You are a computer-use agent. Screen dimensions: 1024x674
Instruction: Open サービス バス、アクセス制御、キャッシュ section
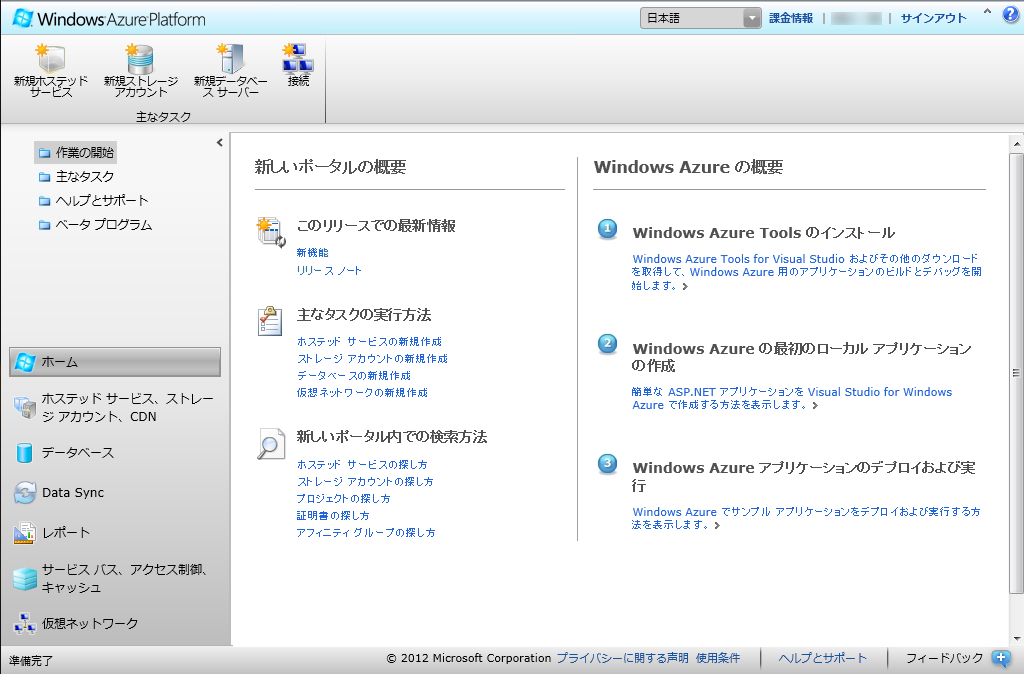[x=115, y=579]
